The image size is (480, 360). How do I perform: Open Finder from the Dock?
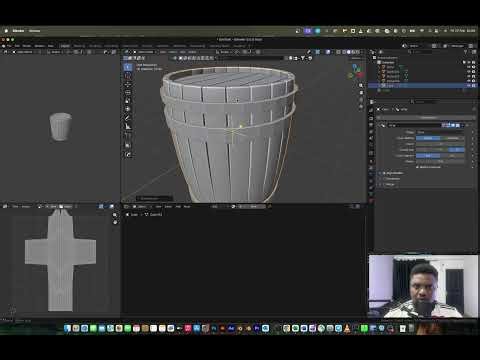coord(67,328)
